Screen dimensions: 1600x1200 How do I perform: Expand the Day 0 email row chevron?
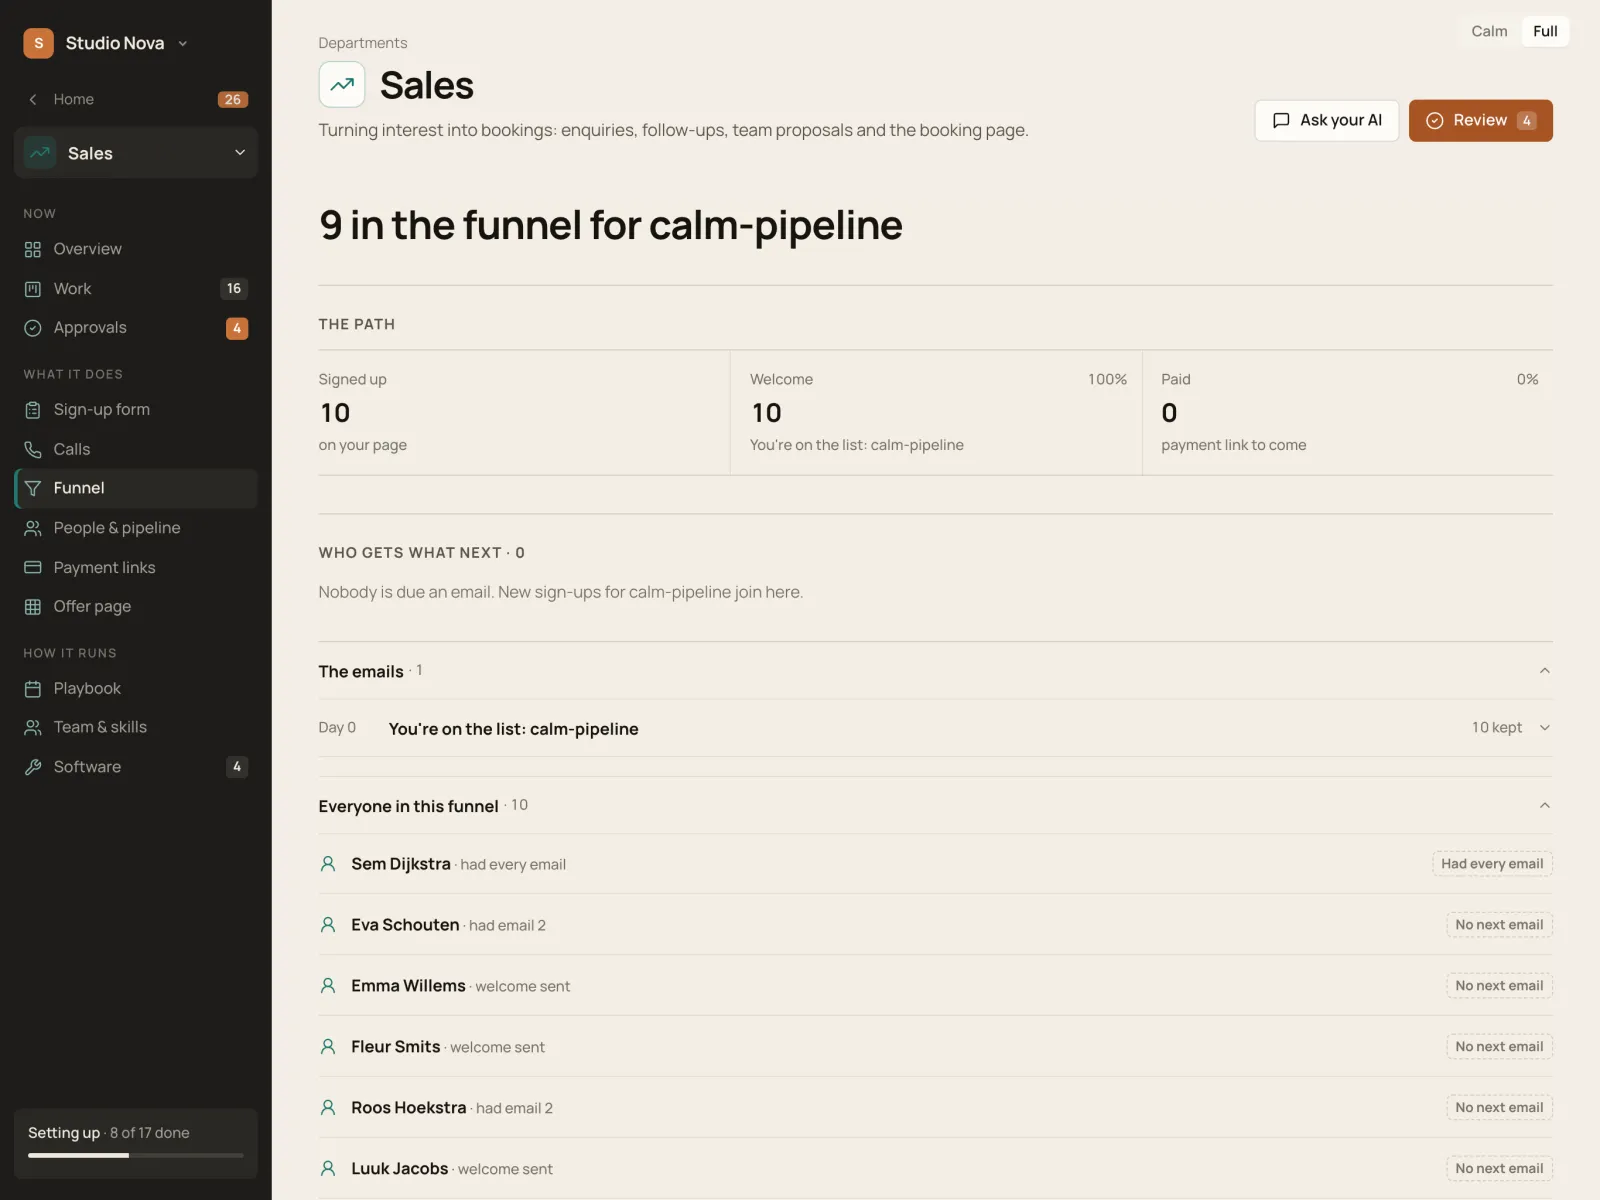click(1545, 728)
